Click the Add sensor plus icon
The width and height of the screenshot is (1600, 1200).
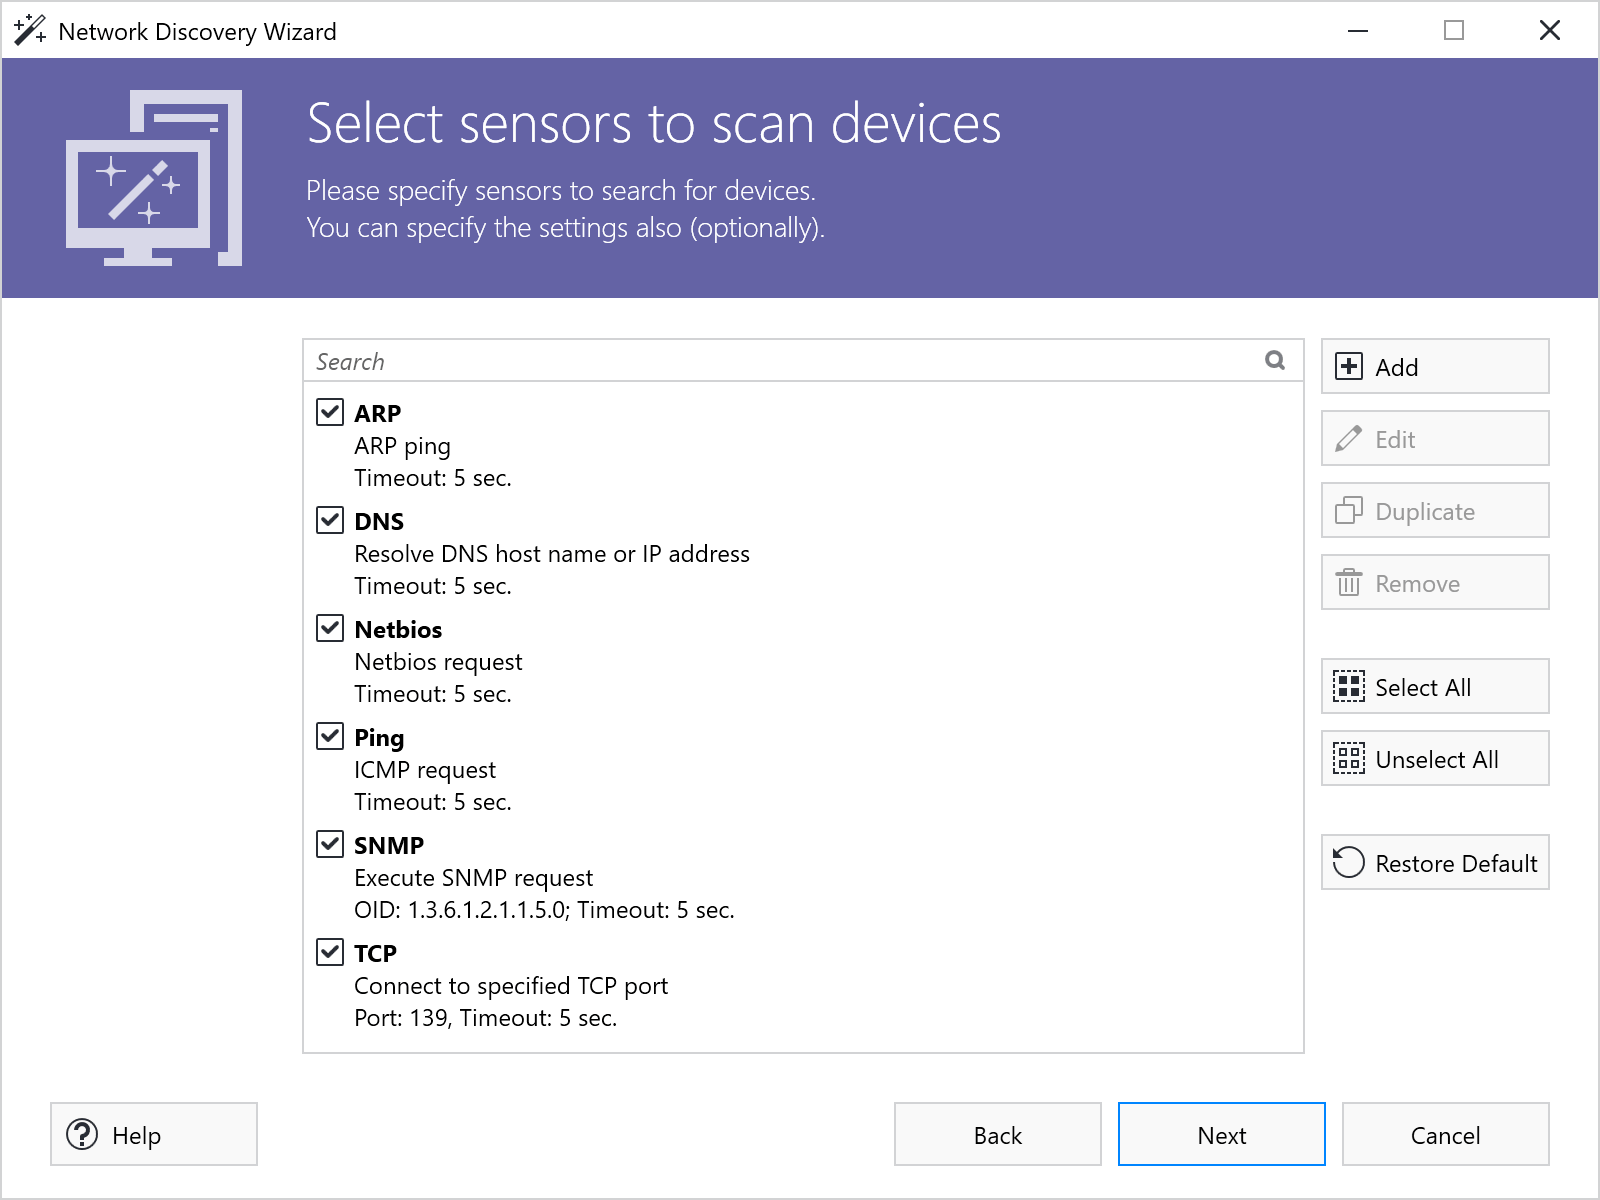[1349, 366]
